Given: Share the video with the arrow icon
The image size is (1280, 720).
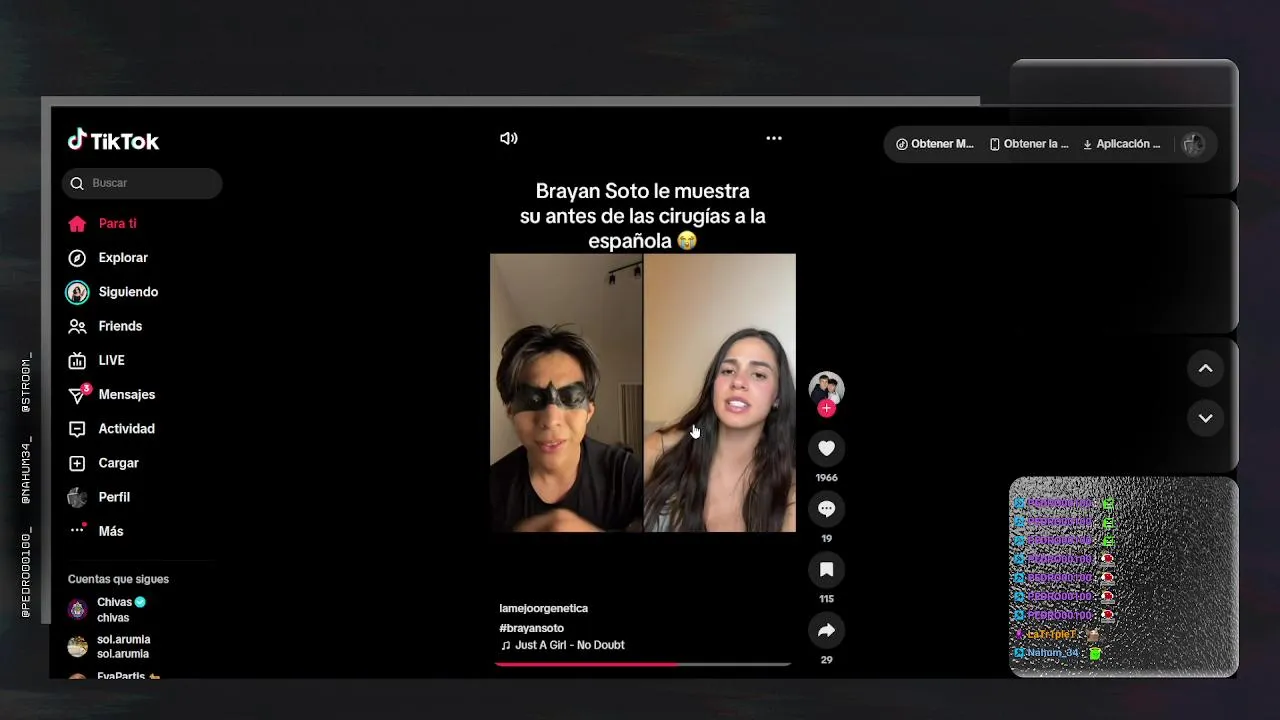Looking at the screenshot, I should (x=826, y=631).
